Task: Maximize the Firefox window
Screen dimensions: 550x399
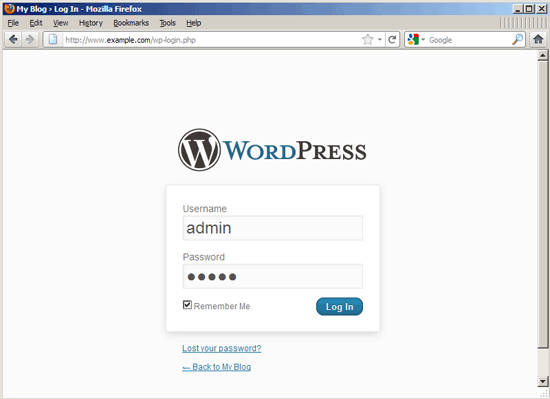Action: pos(529,9)
